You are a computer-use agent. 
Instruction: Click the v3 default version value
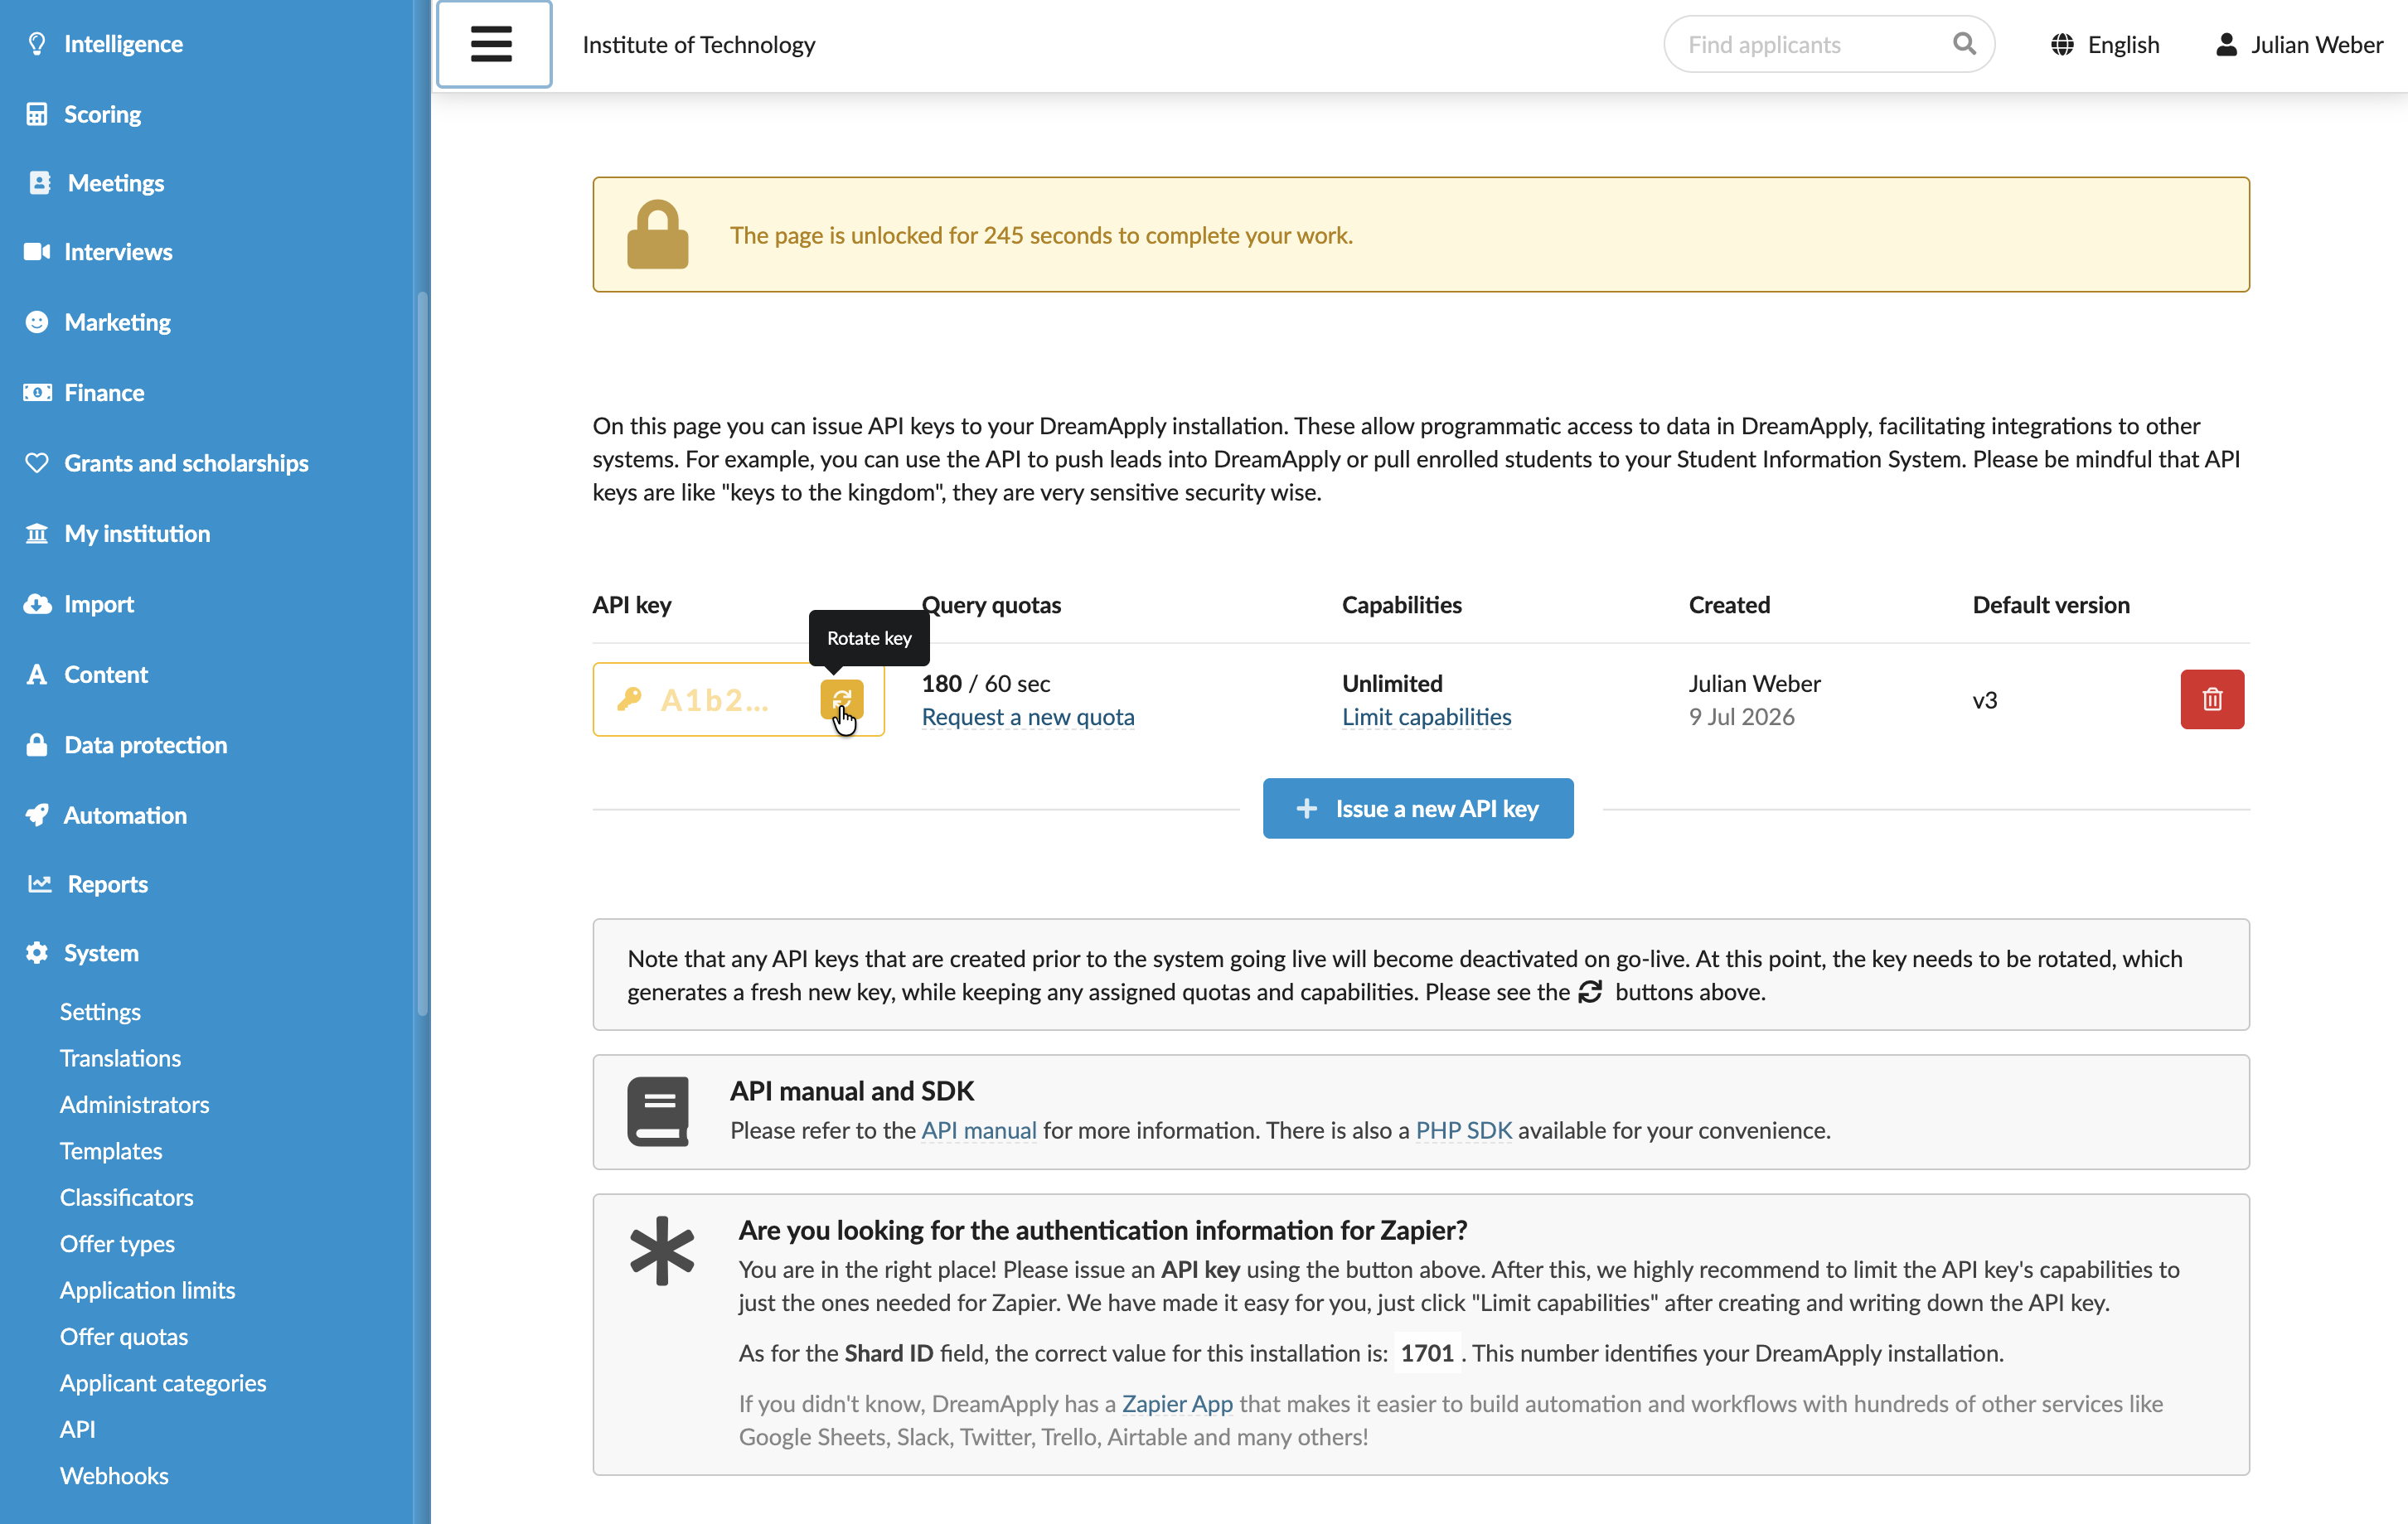(x=1984, y=700)
